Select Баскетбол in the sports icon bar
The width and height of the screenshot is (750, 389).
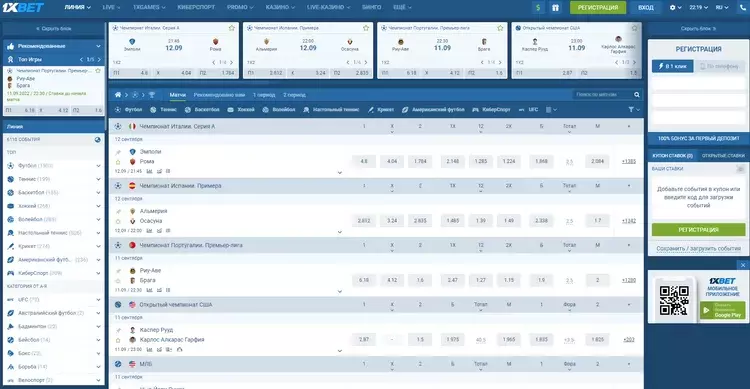pyautogui.click(x=201, y=110)
